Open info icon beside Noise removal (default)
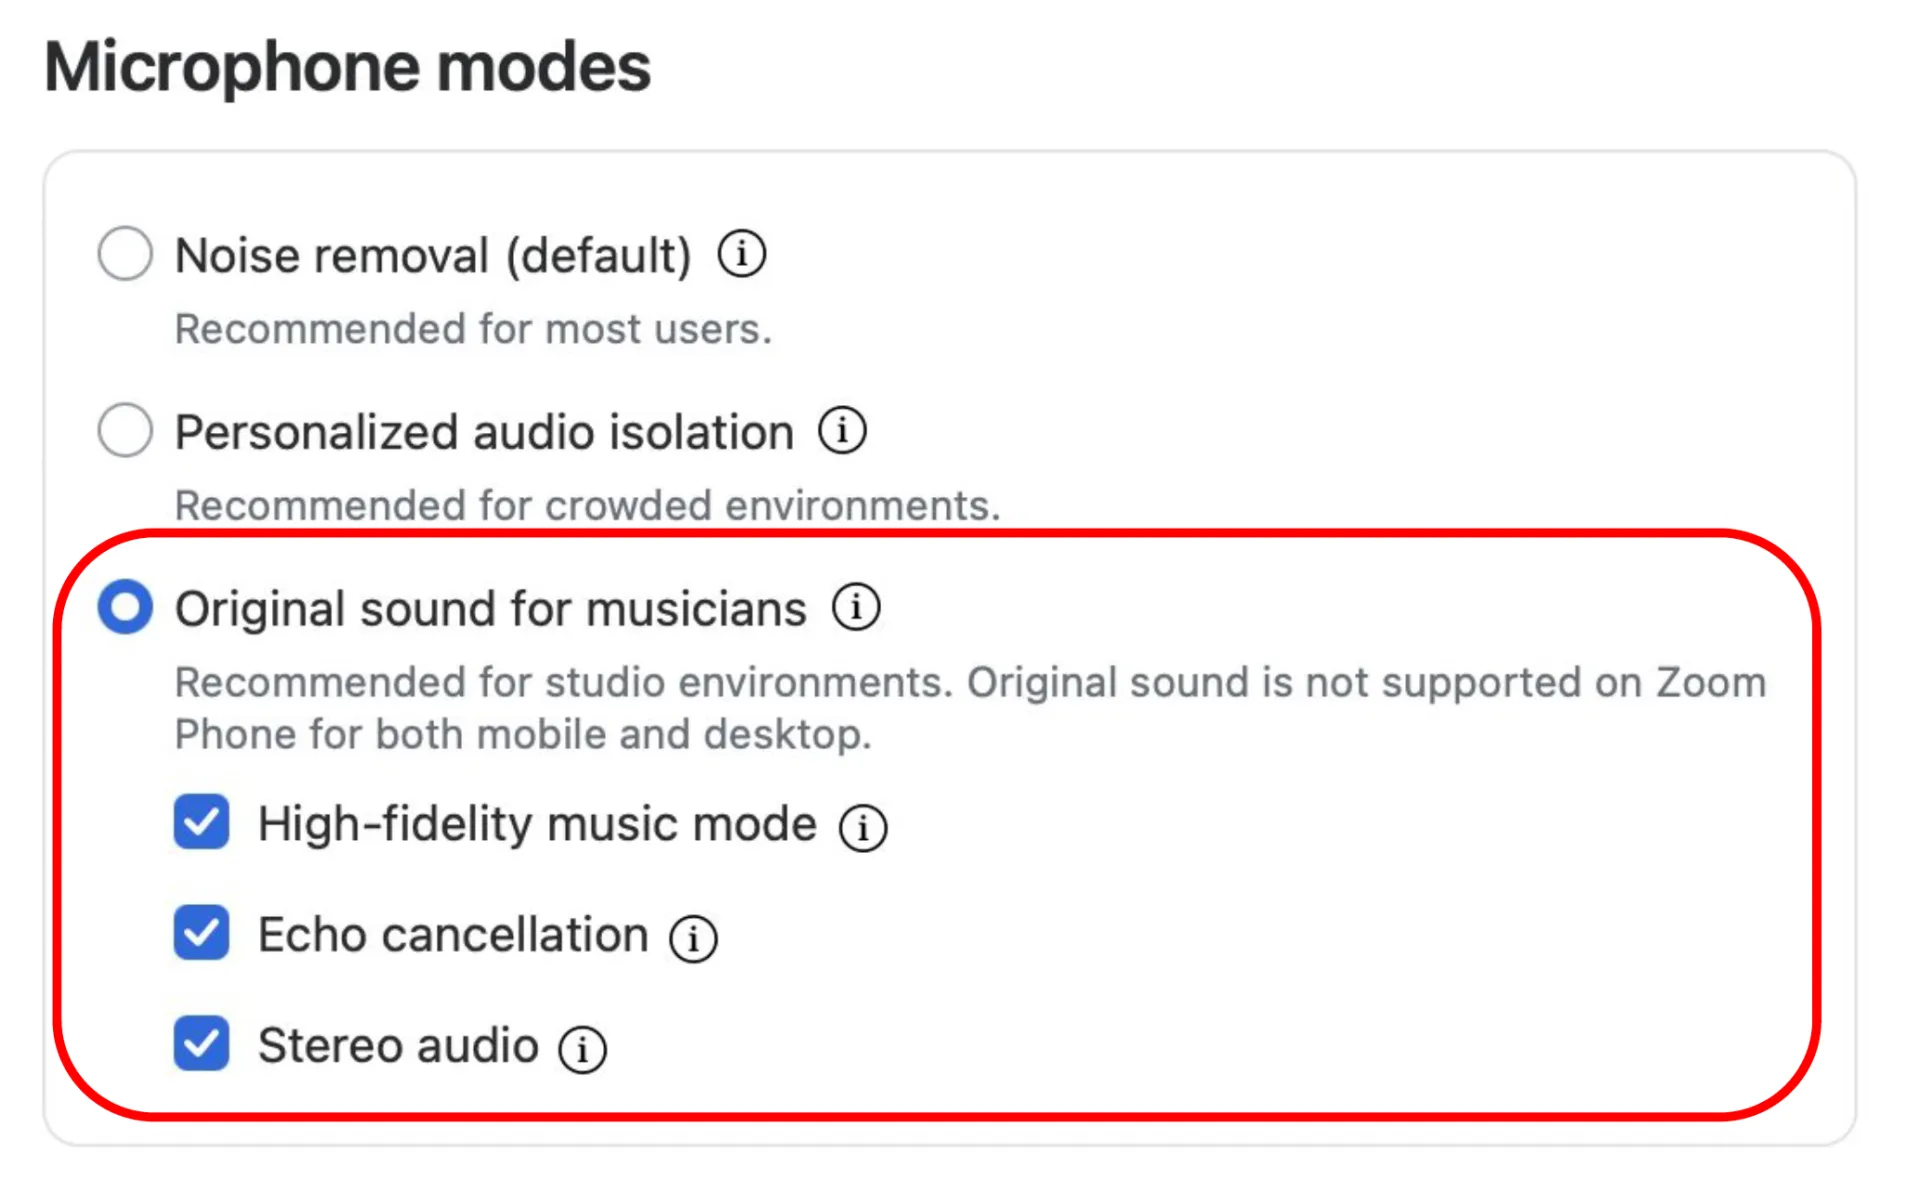 pyautogui.click(x=741, y=254)
